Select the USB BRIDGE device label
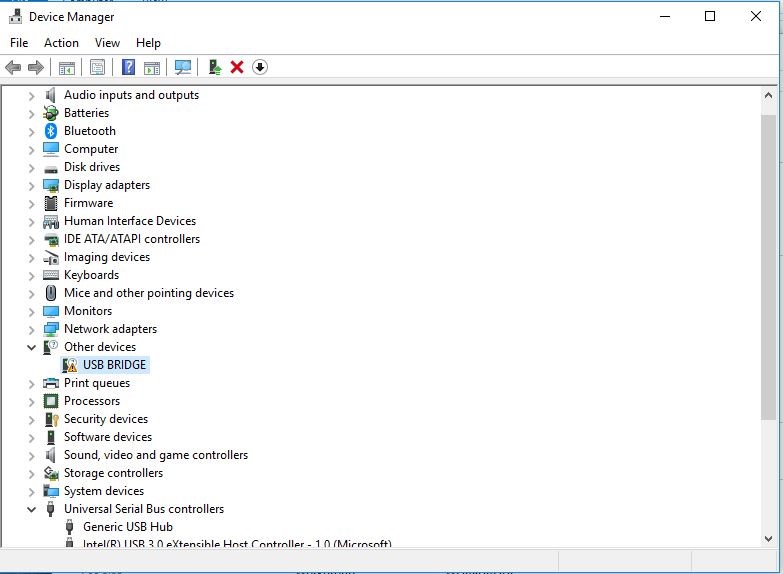Viewport: 783px width, 574px height. 114,365
